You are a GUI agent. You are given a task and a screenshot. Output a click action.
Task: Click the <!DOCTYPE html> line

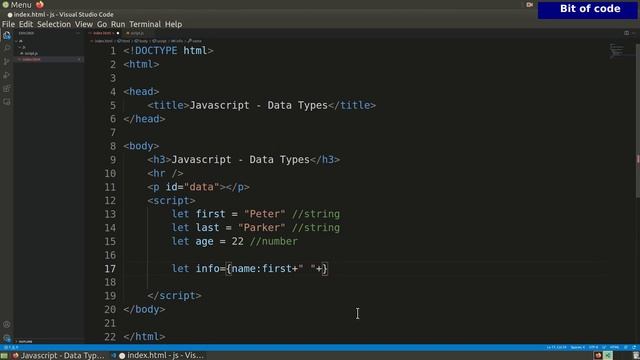pyautogui.click(x=168, y=51)
